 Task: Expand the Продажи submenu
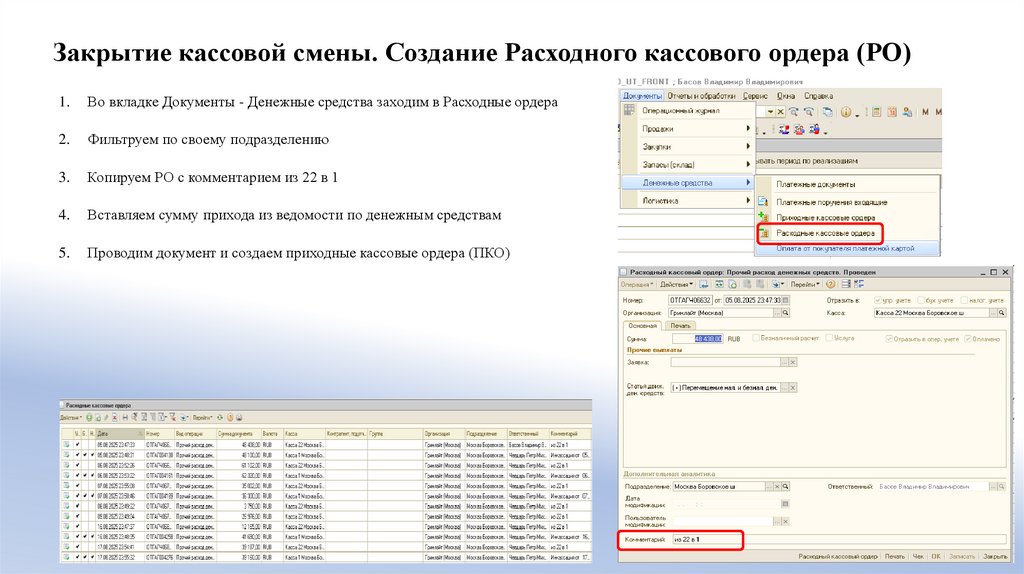[686, 129]
